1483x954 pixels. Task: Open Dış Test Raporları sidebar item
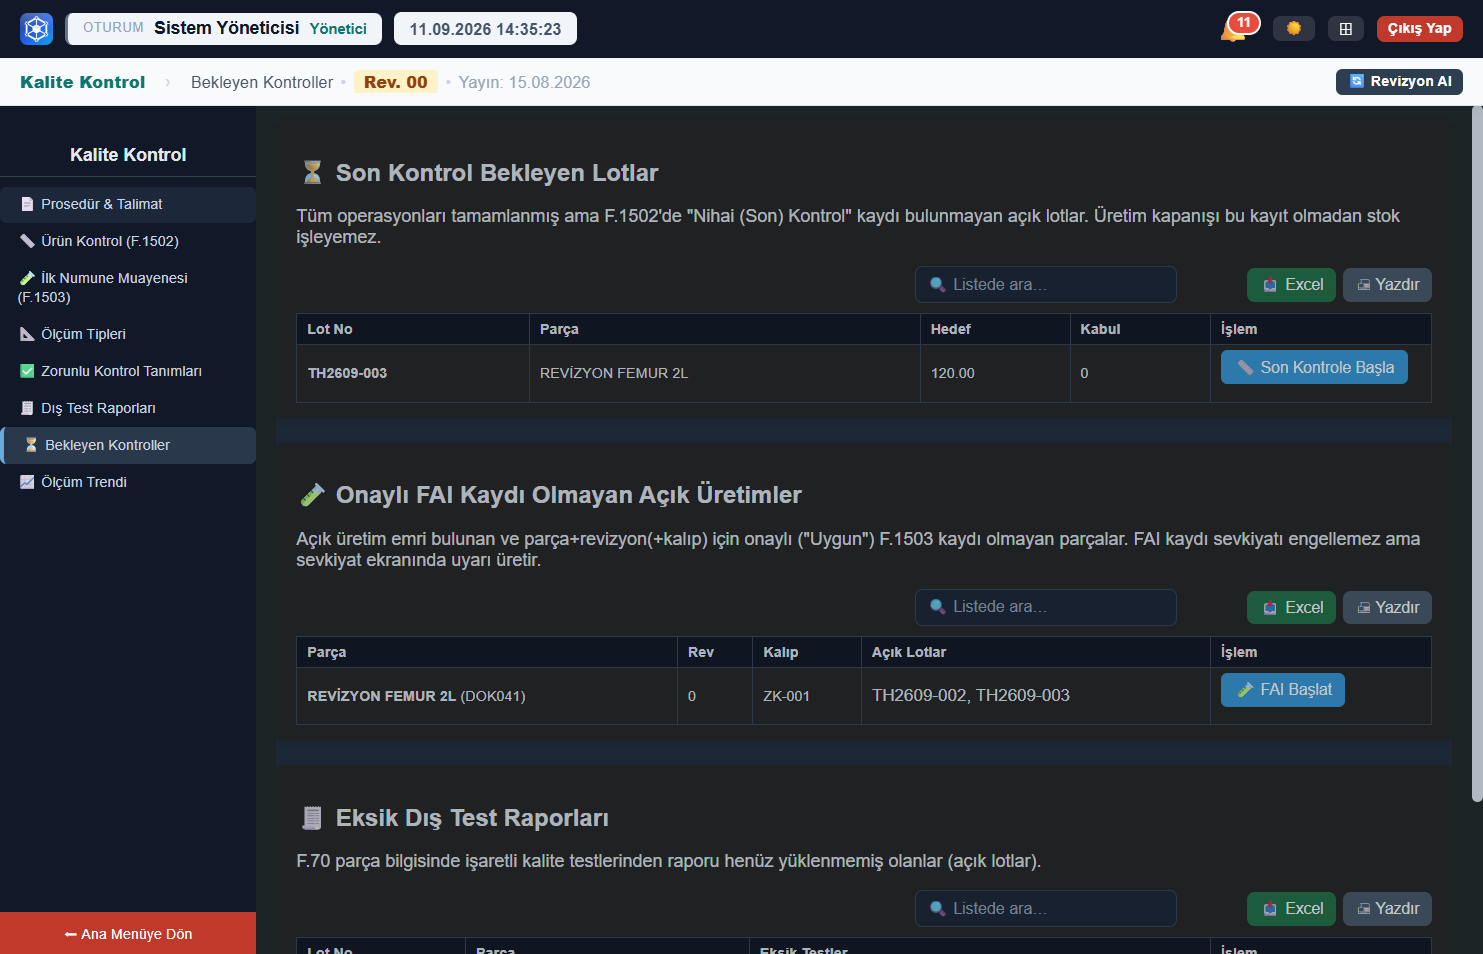pos(128,408)
